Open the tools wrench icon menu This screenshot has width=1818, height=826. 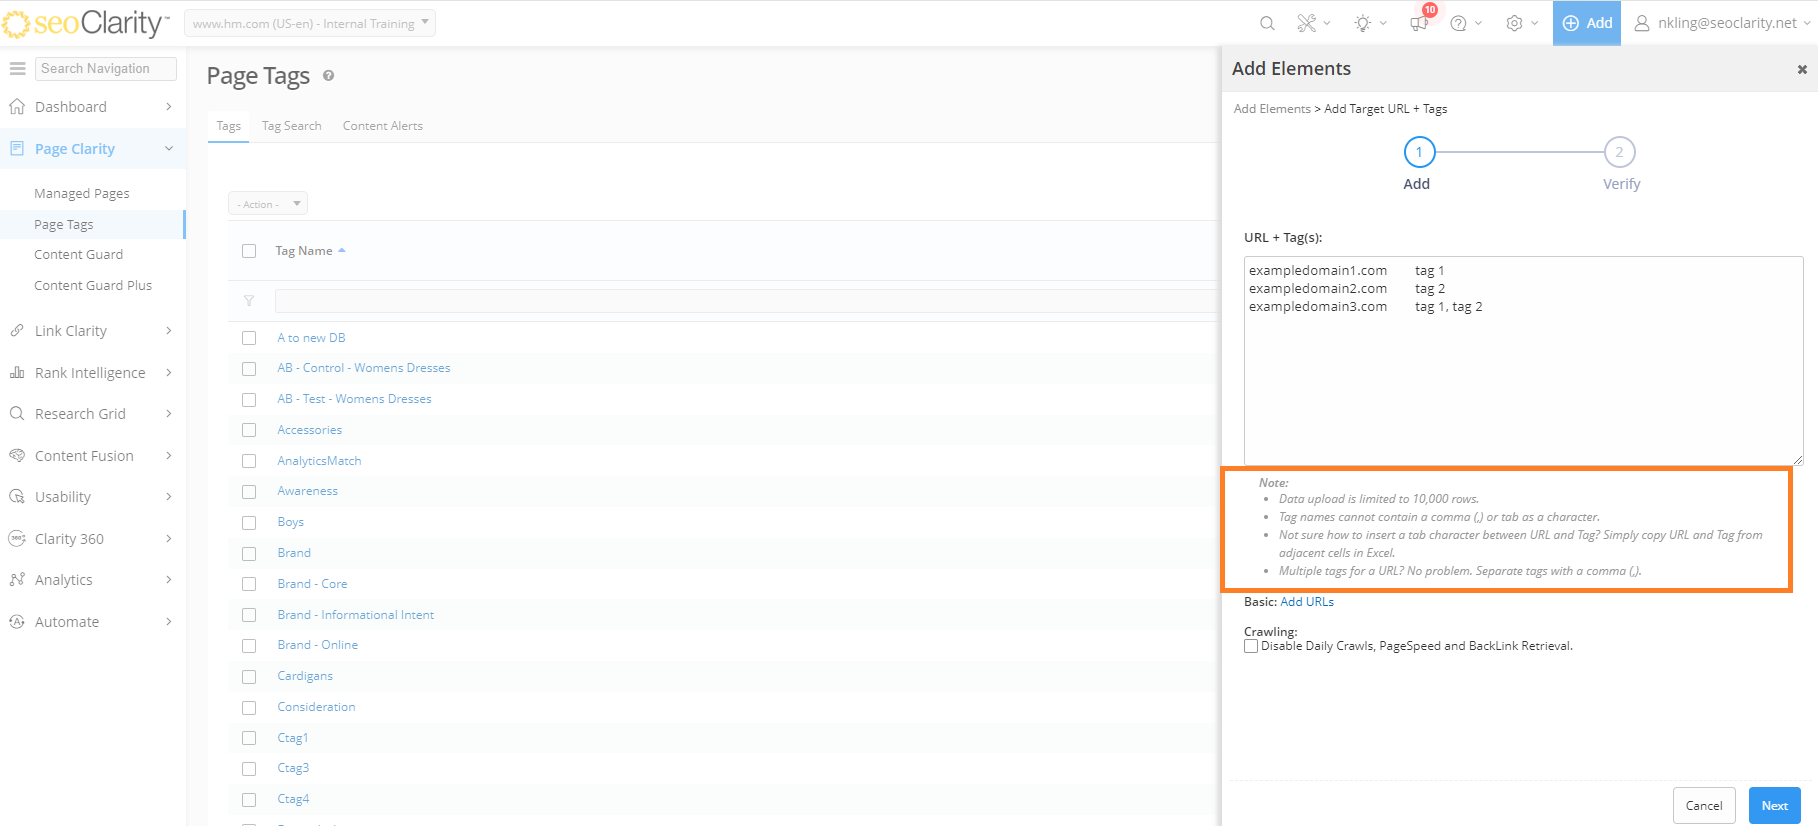click(1307, 23)
